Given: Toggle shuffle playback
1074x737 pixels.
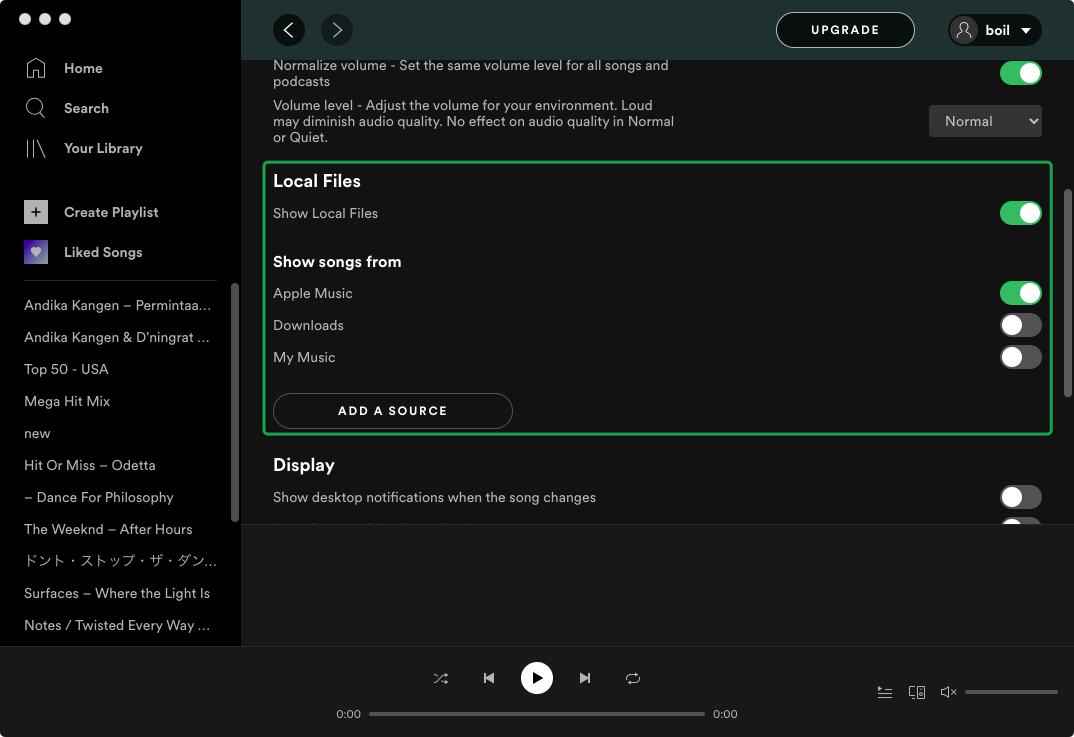Looking at the screenshot, I should (441, 678).
